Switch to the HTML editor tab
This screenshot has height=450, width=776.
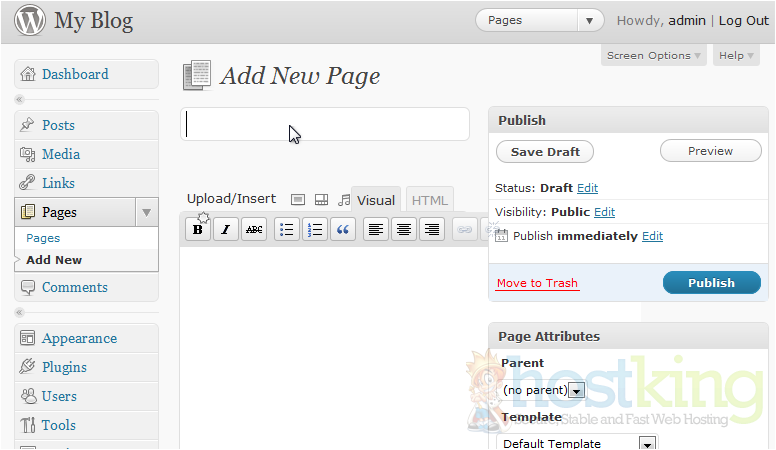(429, 200)
